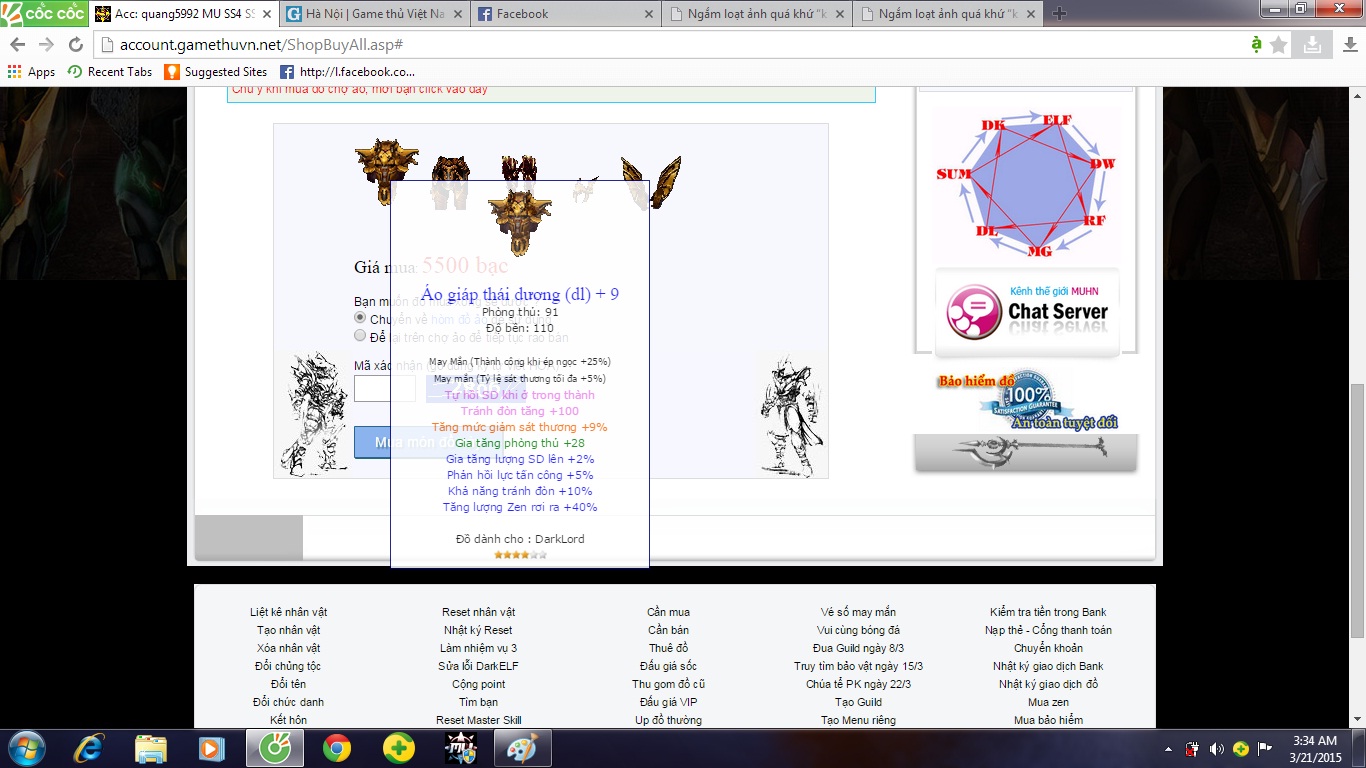Open the Liệt kê nhân vật link
Image resolution: width=1366 pixels, height=768 pixels.
pos(288,612)
